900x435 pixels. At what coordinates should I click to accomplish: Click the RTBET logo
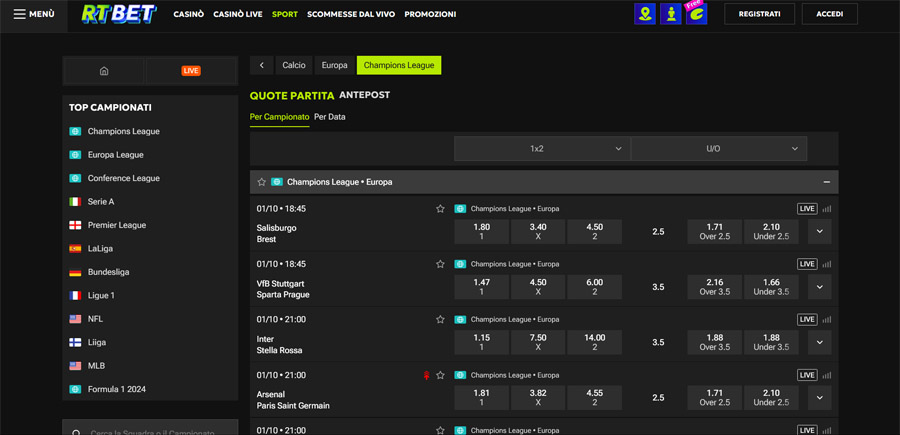pyautogui.click(x=121, y=14)
